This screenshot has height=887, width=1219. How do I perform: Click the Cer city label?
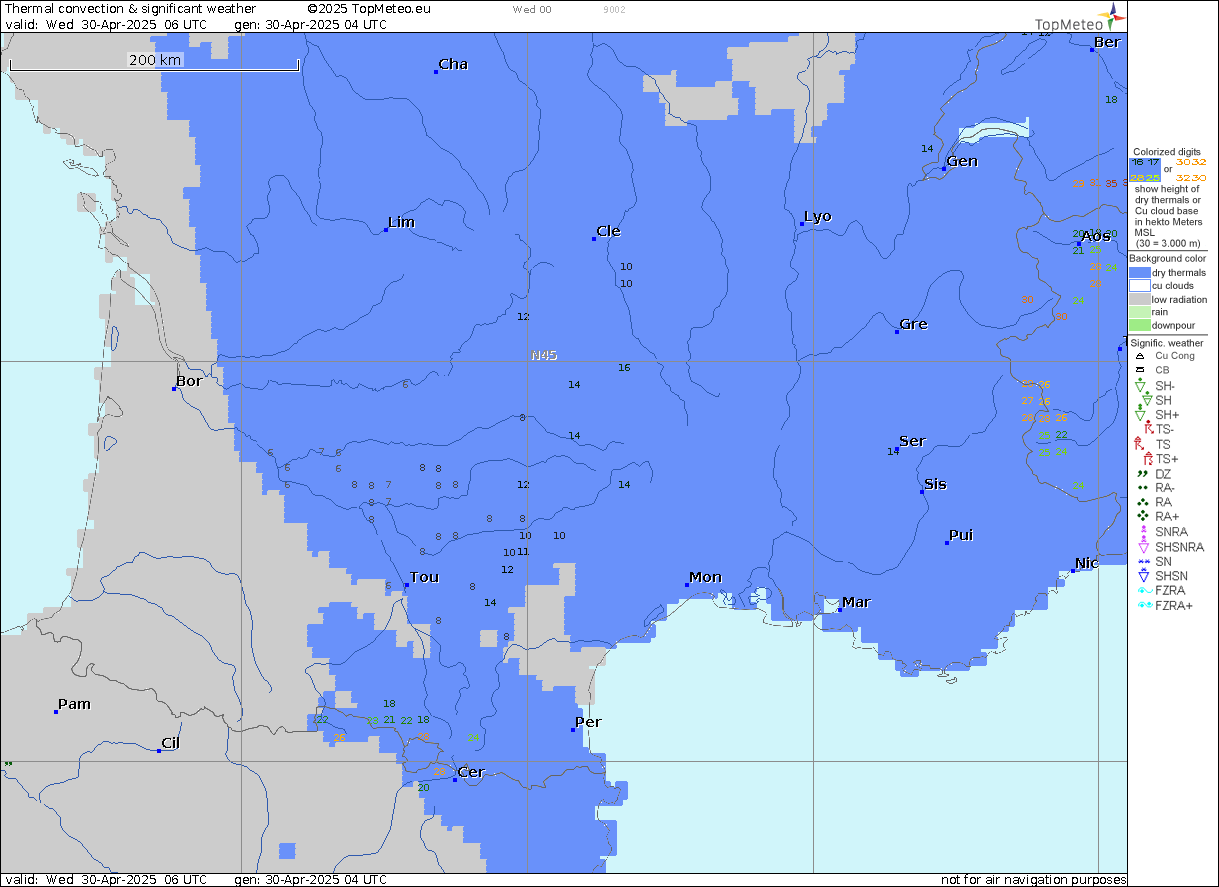(470, 772)
